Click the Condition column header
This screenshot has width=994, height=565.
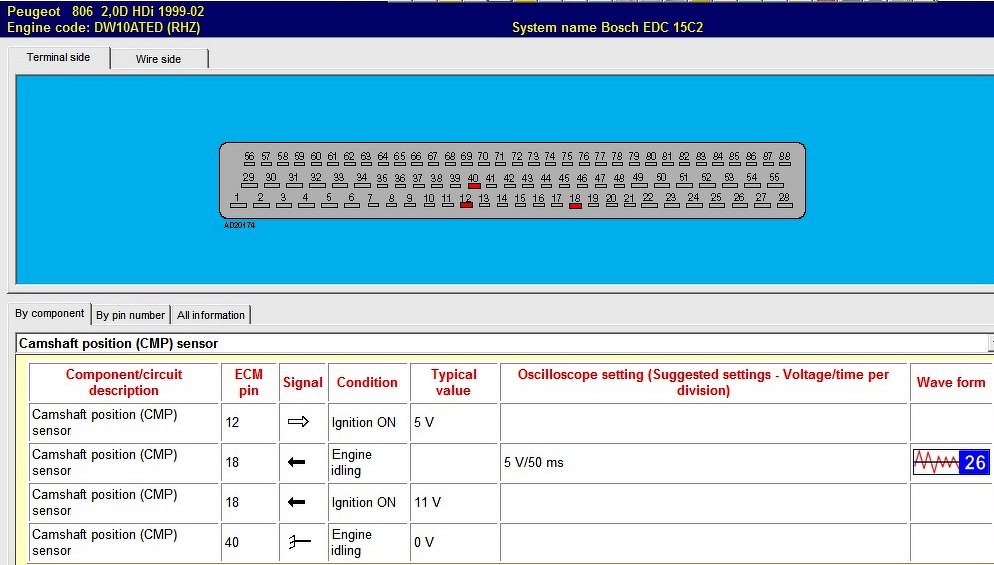click(x=367, y=382)
